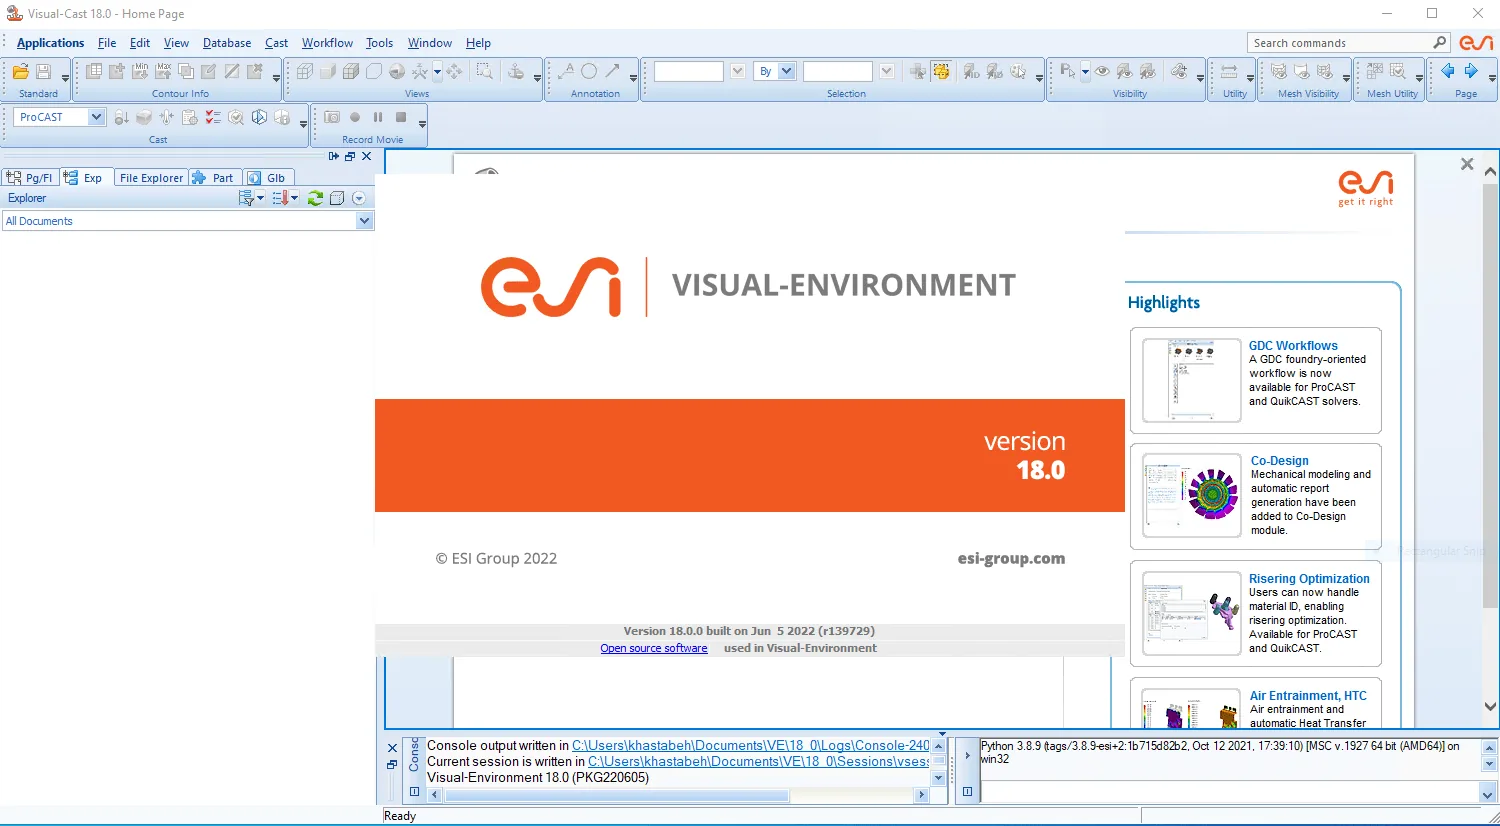Open the Risering Optimization highlight

tap(1309, 578)
